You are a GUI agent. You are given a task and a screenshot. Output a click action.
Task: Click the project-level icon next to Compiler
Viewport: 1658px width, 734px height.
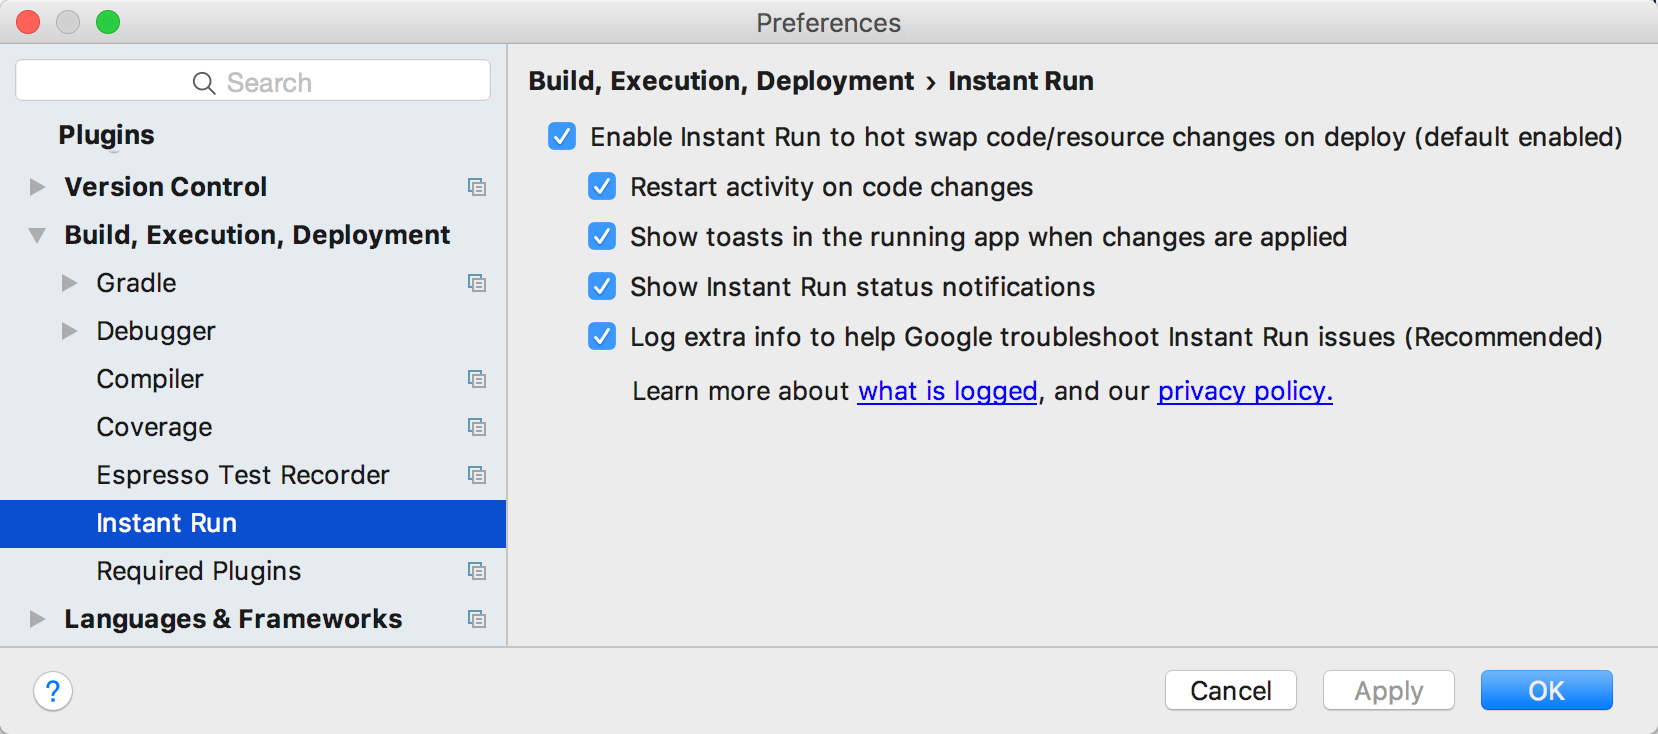click(477, 379)
